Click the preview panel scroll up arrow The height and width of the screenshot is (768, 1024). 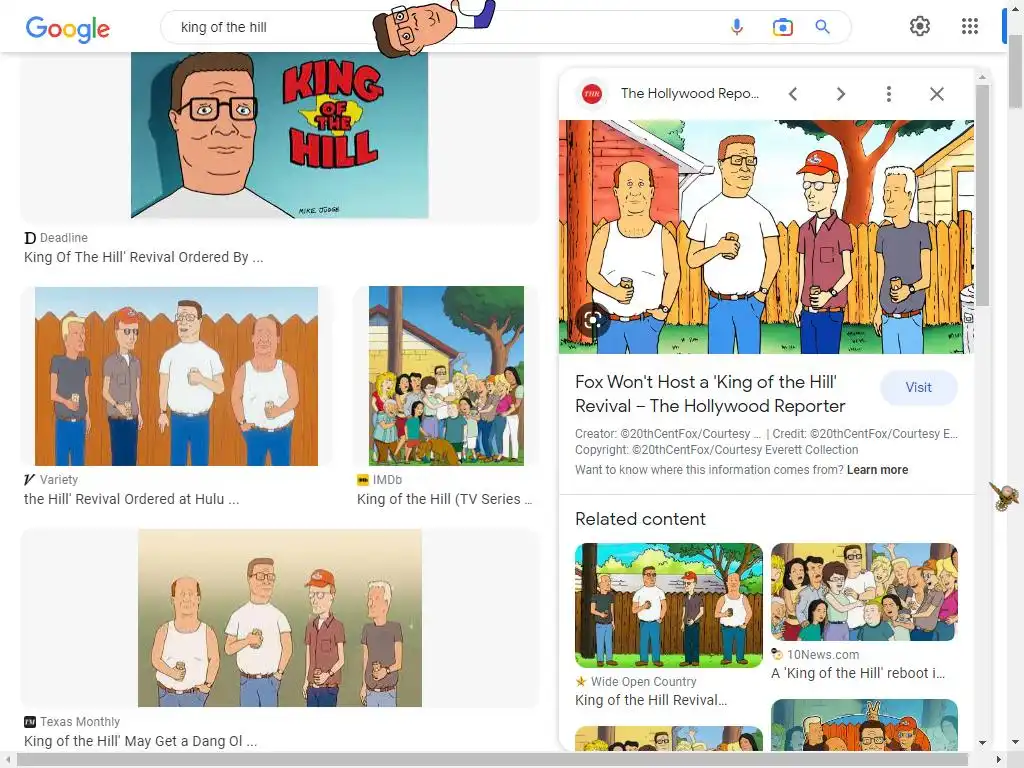(x=982, y=77)
